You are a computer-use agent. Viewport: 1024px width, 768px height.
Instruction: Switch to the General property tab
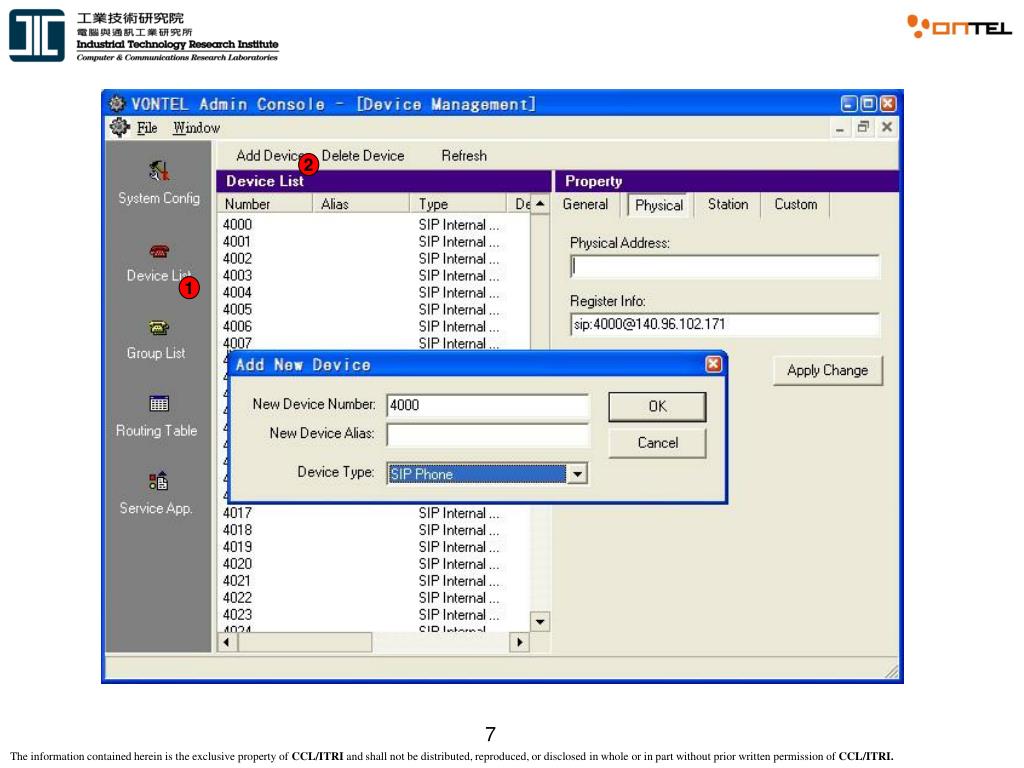point(585,204)
